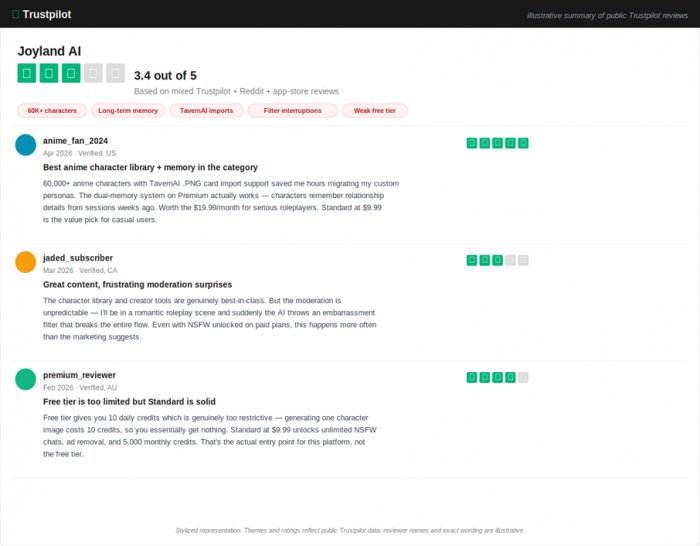The image size is (700, 546).
Task: Open premium_reviewer reviewer profile name
Action: click(x=79, y=375)
